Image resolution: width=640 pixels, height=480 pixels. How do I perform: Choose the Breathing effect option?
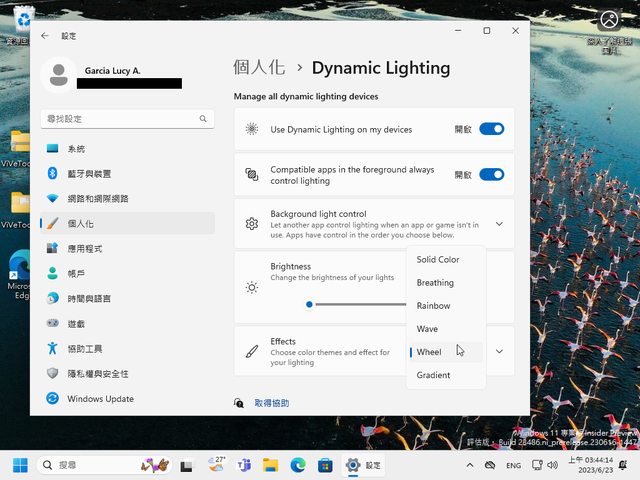(x=435, y=283)
